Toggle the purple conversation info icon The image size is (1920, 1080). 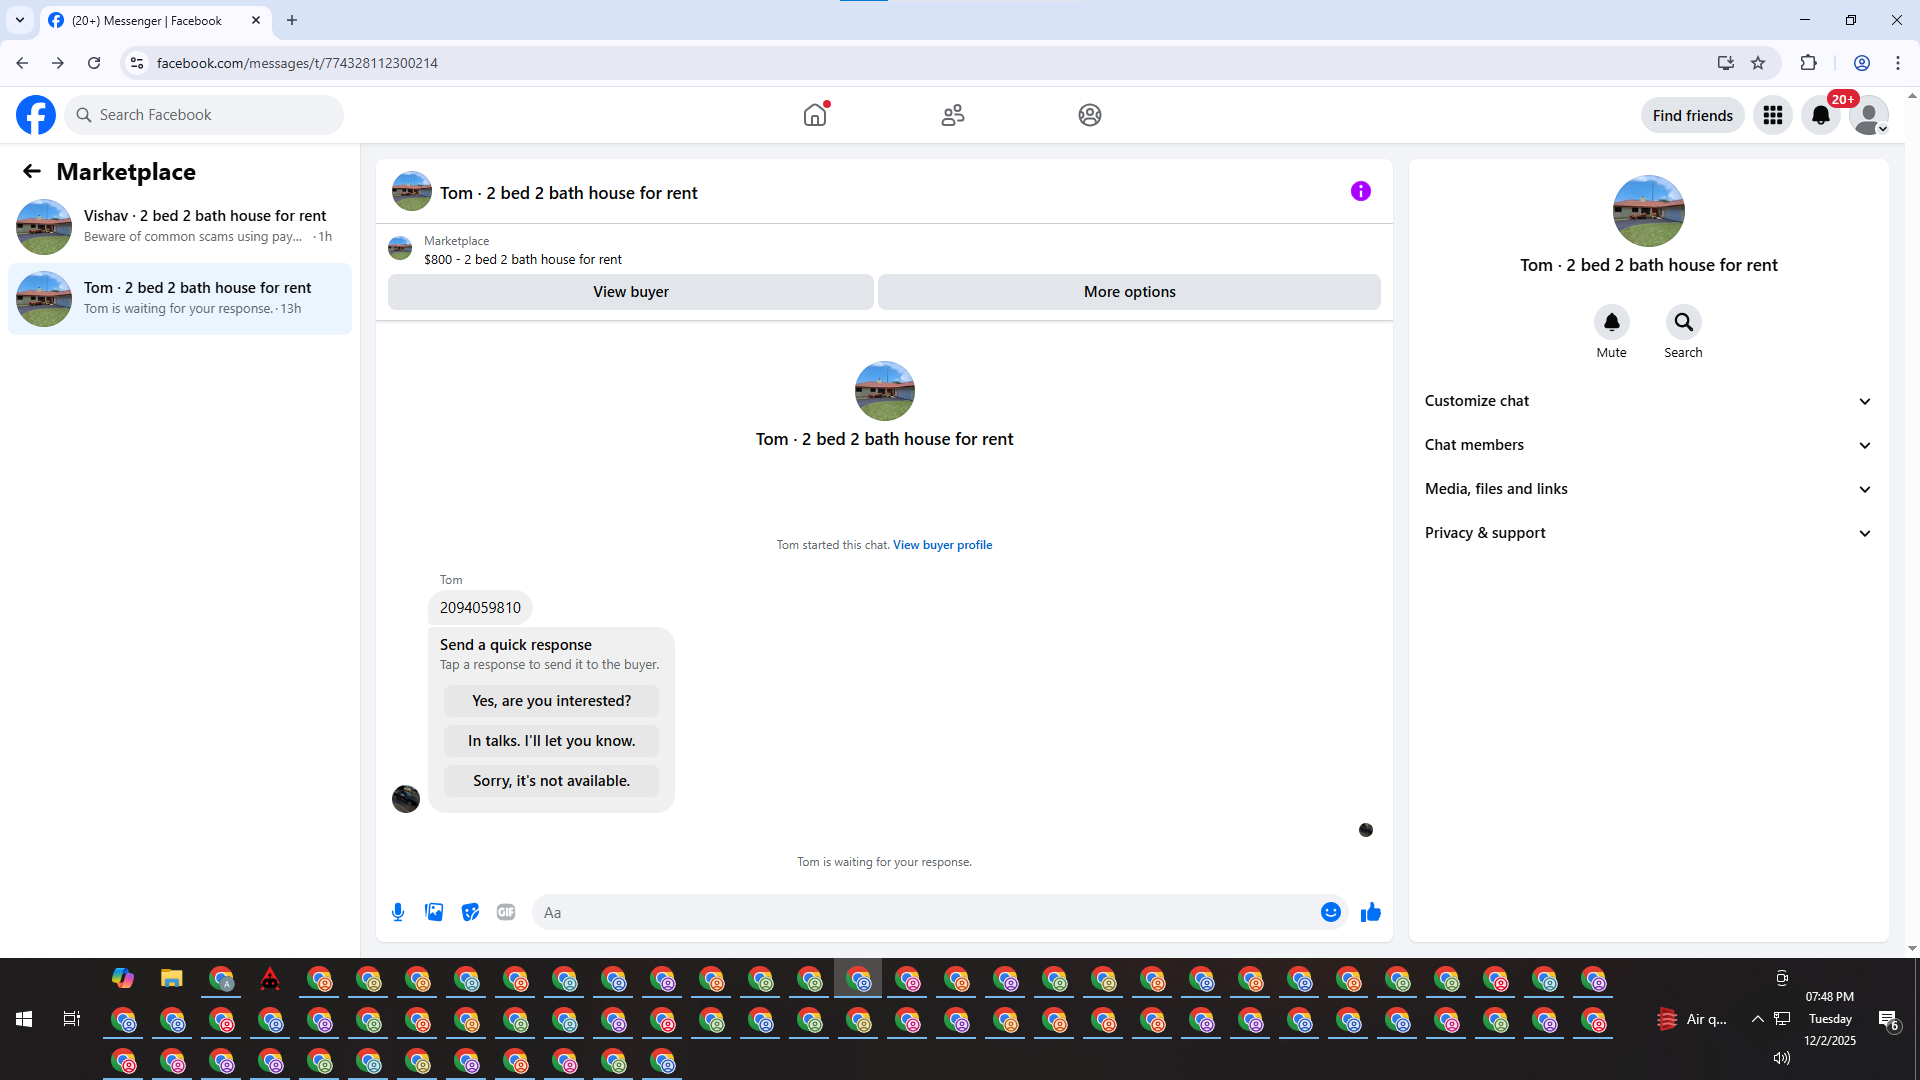pos(1360,191)
